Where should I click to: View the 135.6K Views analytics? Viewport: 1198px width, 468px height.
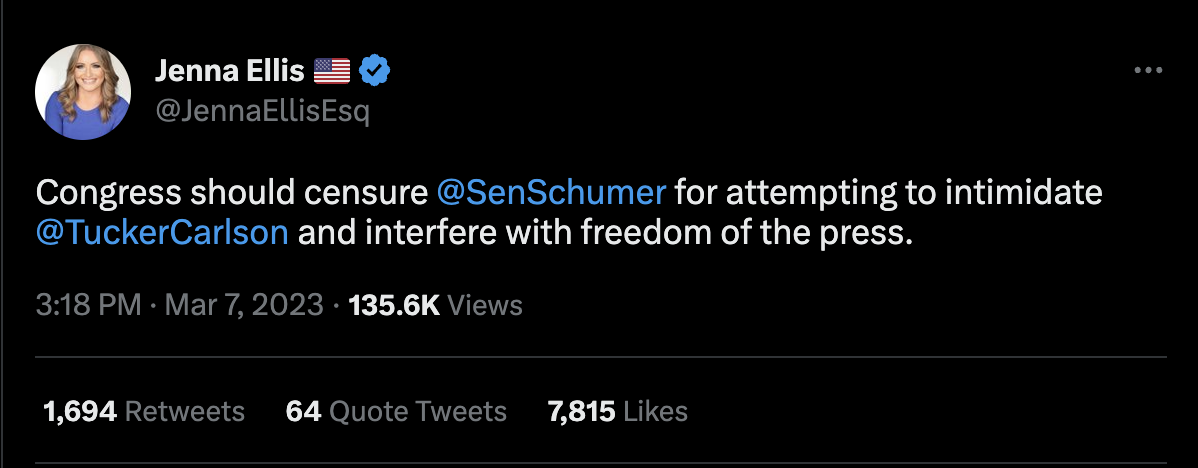click(435, 304)
